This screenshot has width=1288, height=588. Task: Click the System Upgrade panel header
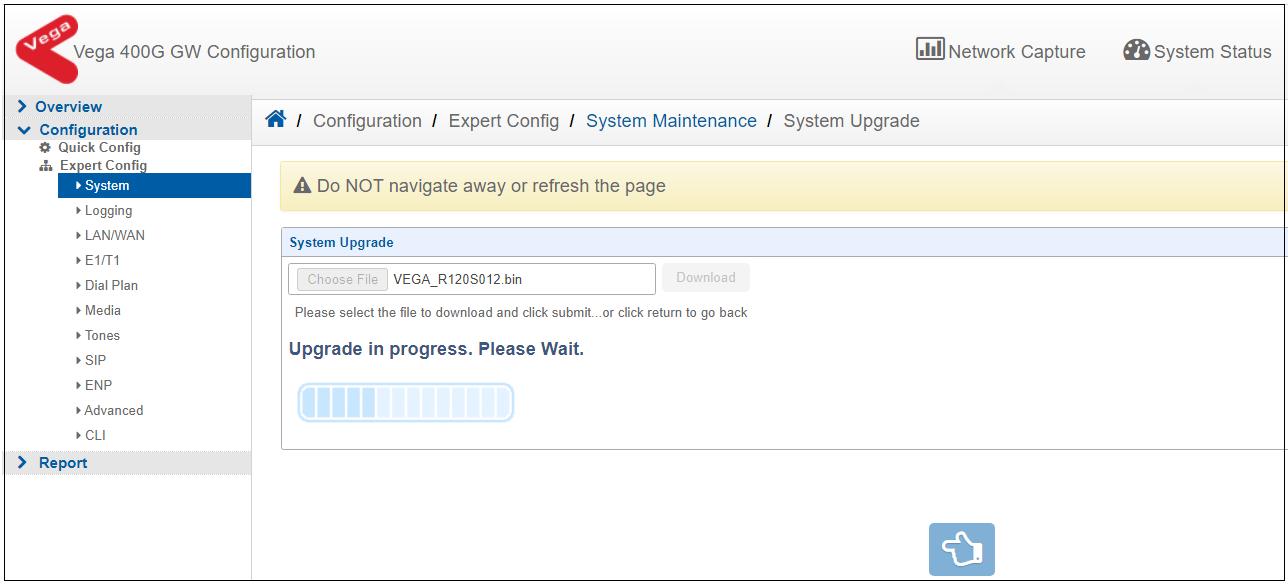click(x=784, y=242)
